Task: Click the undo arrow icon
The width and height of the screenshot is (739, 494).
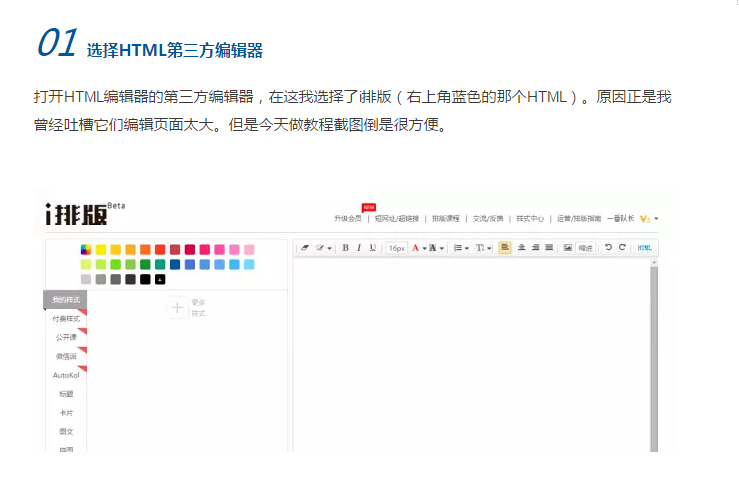Action: [x=607, y=248]
